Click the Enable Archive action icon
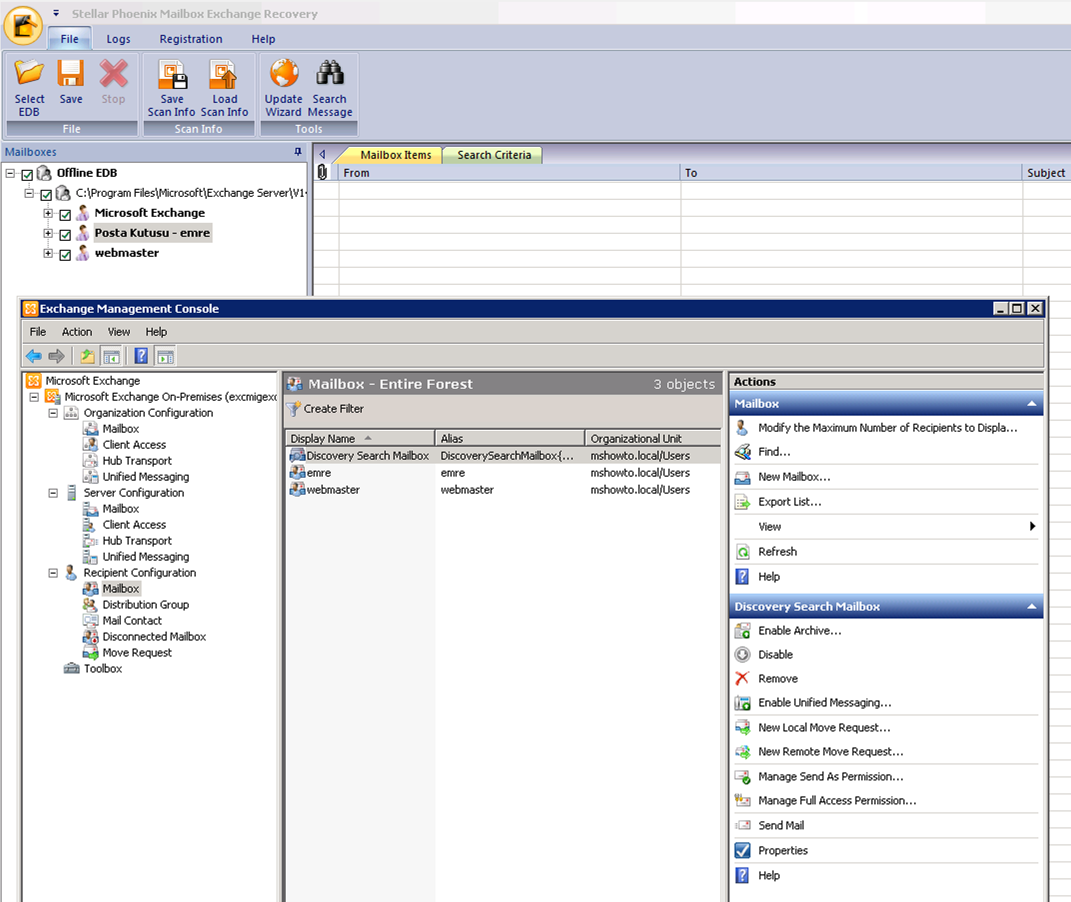 [x=742, y=631]
